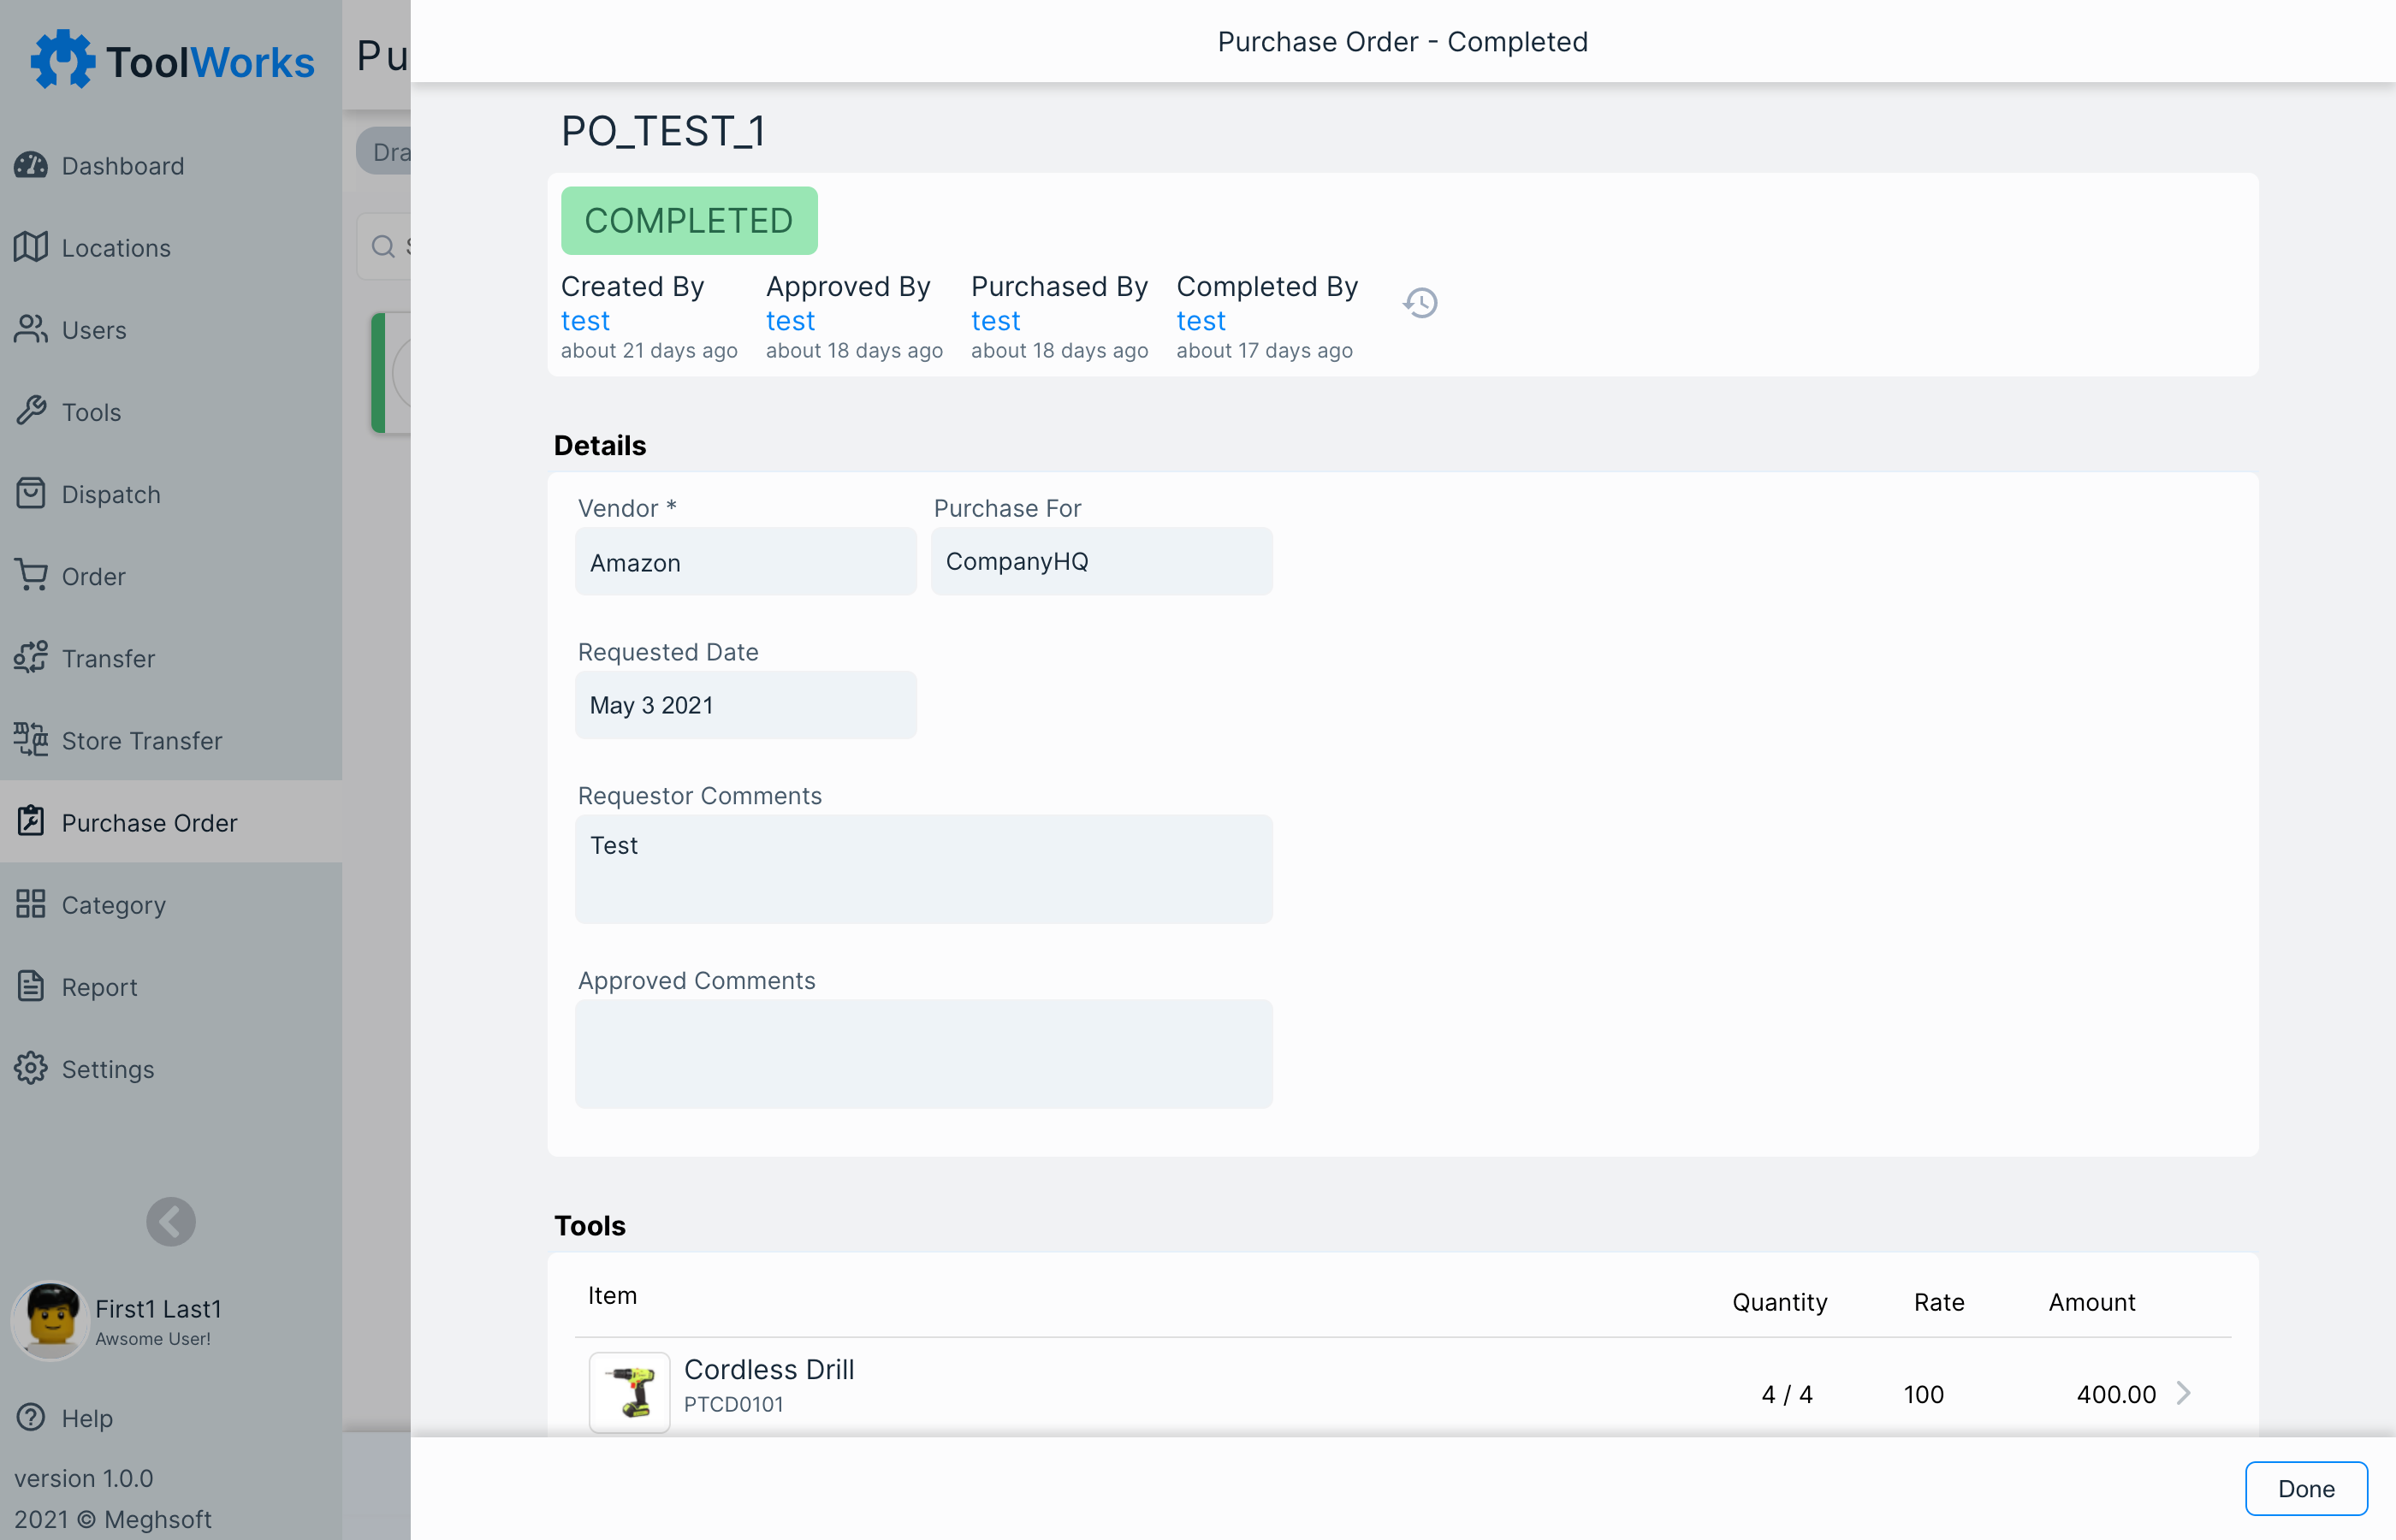
Task: Click the Order cart icon
Action: (x=31, y=575)
